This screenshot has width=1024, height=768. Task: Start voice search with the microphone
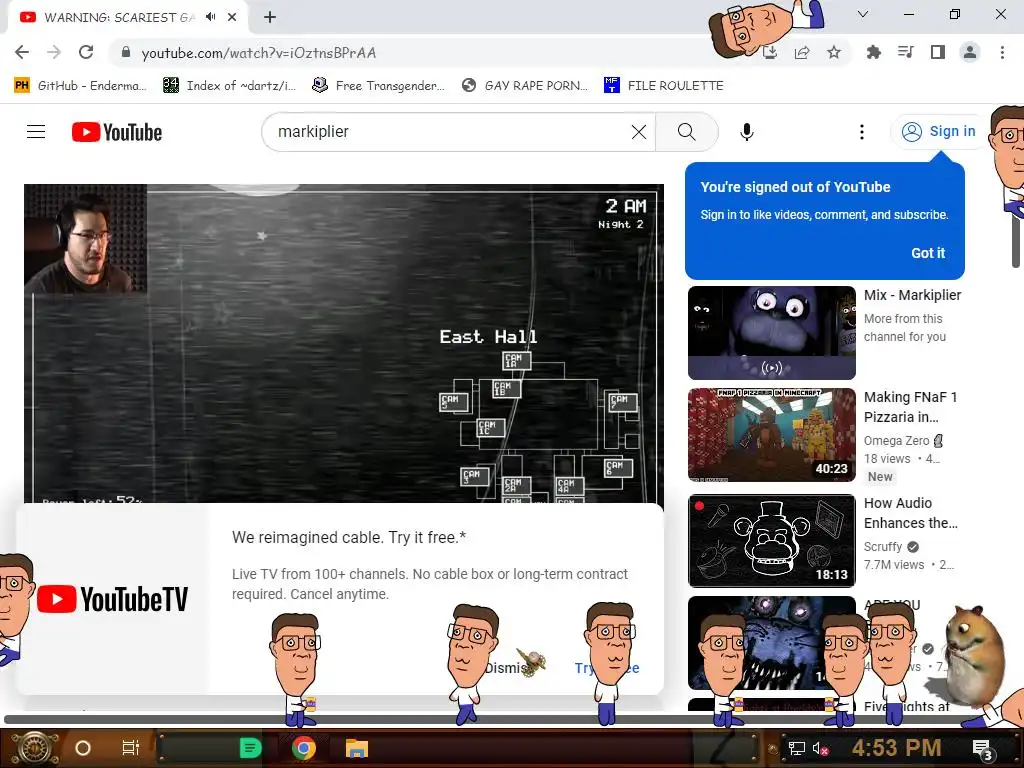click(x=747, y=132)
